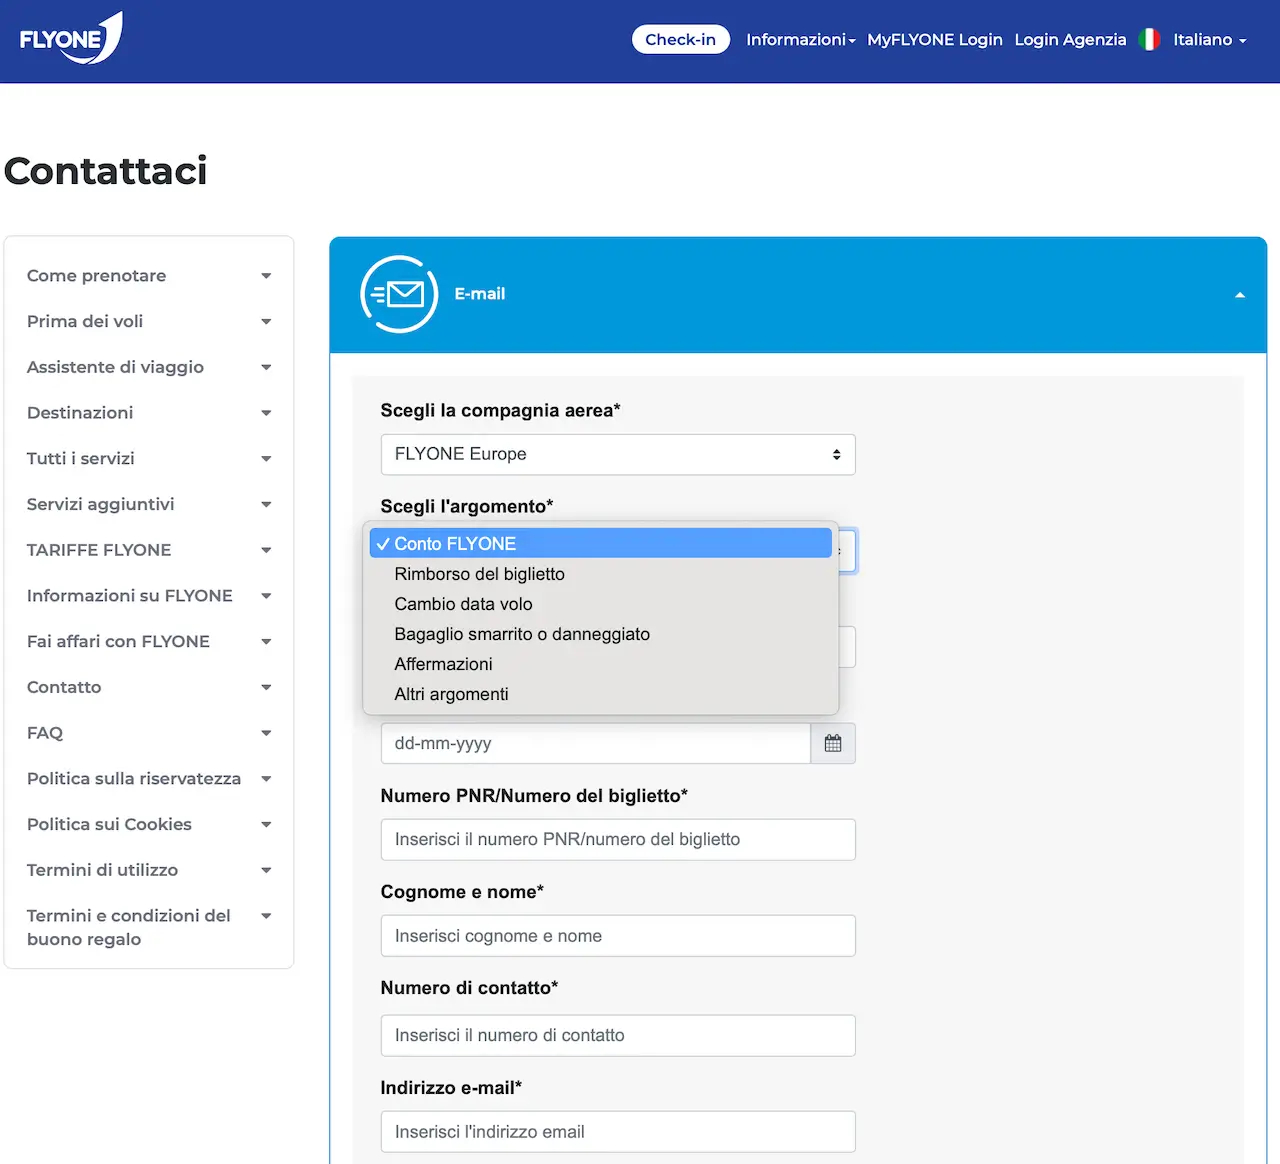
Task: Open the Italiano language dropdown
Action: click(1210, 39)
